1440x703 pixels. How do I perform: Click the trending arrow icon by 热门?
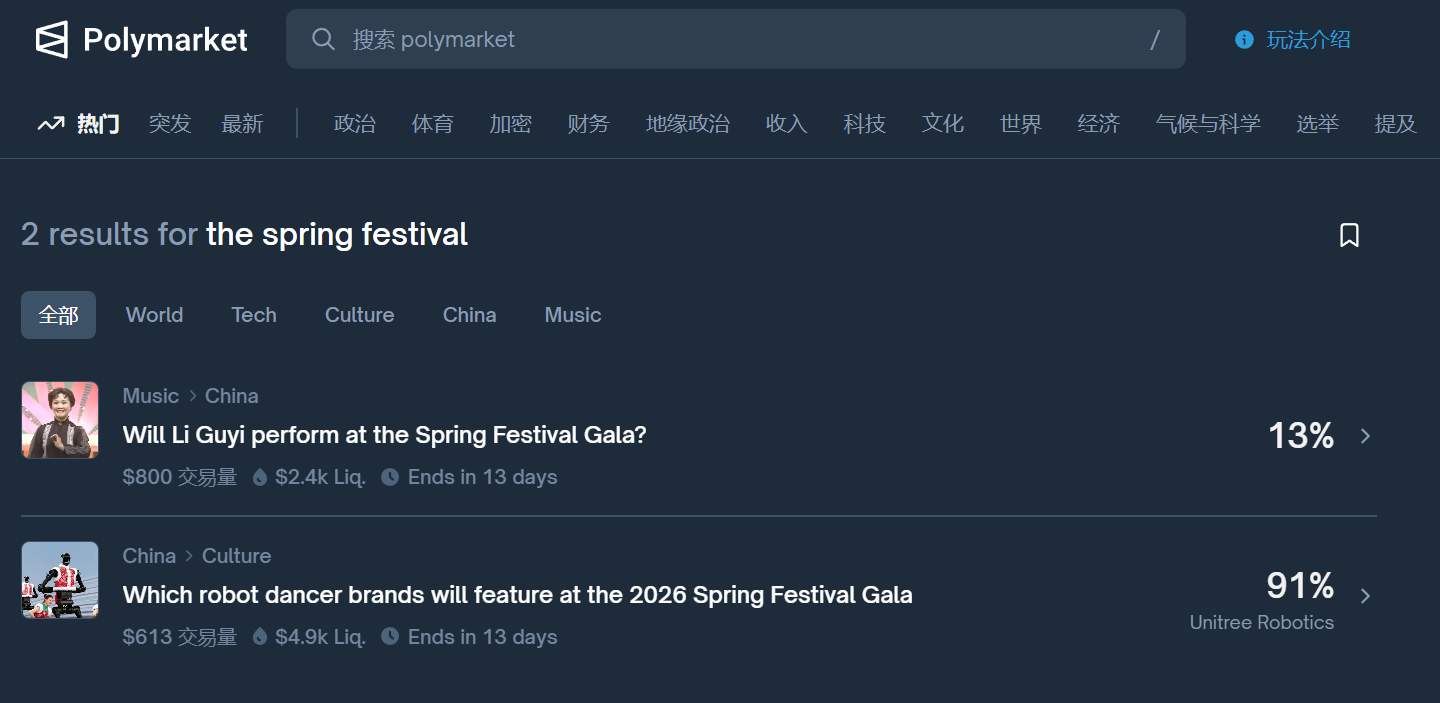(51, 124)
